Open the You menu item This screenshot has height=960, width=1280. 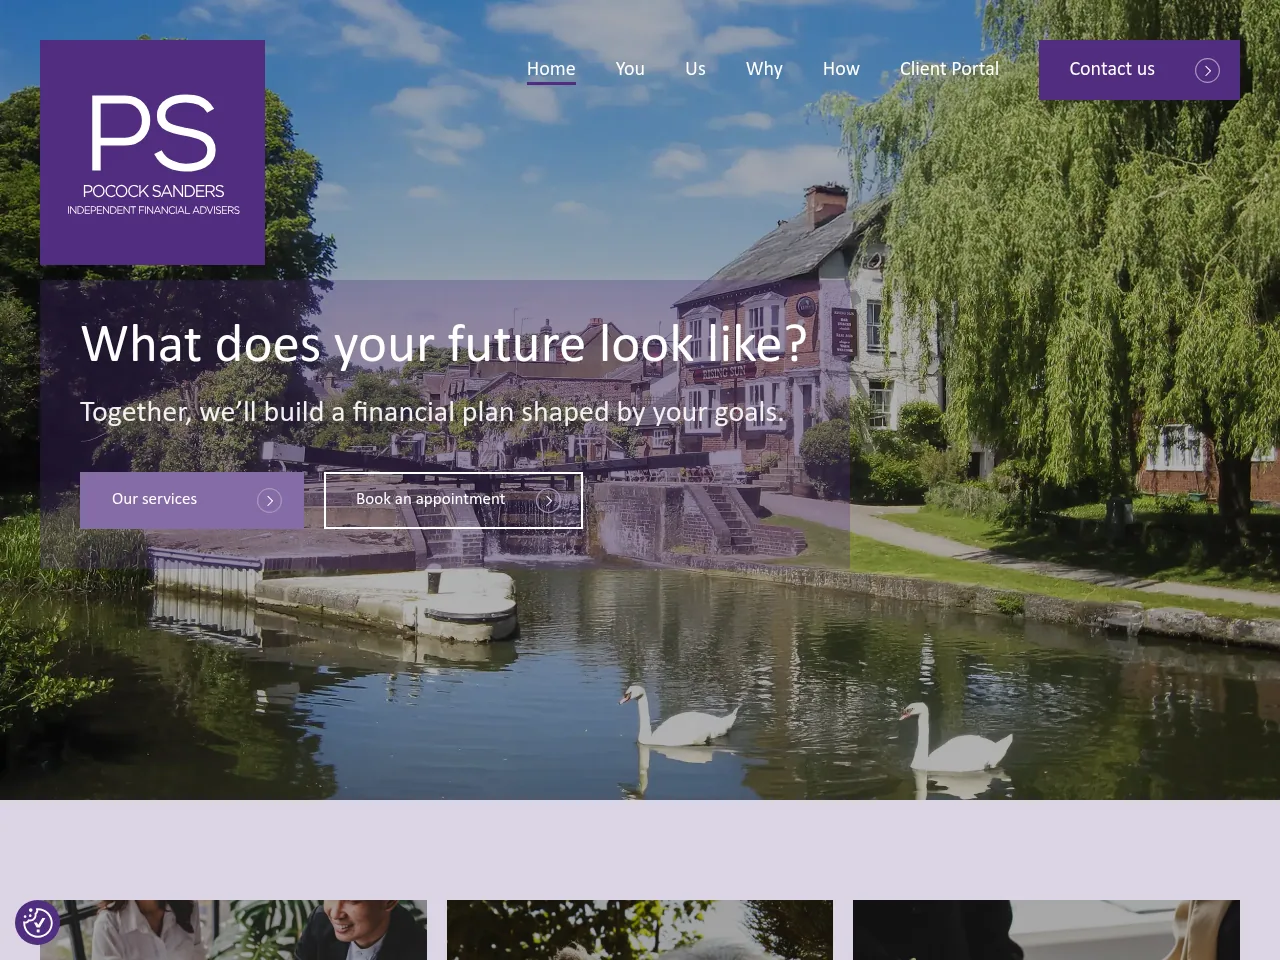(x=630, y=69)
